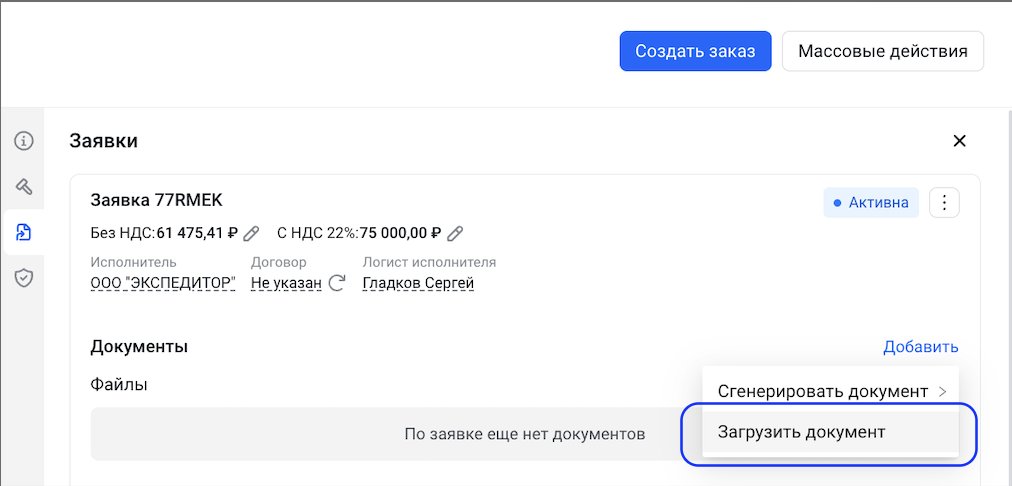This screenshot has width=1012, height=486.
Task: Refresh the contract with circular arrow icon
Action: 337,283
